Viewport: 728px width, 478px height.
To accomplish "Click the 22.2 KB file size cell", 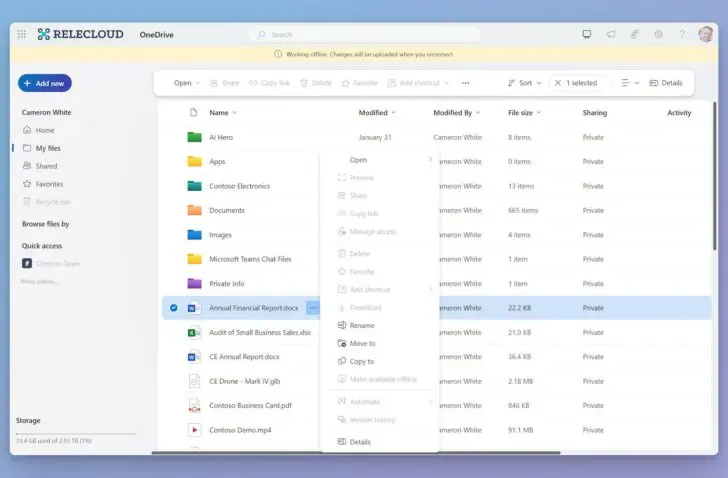I will 520,308.
